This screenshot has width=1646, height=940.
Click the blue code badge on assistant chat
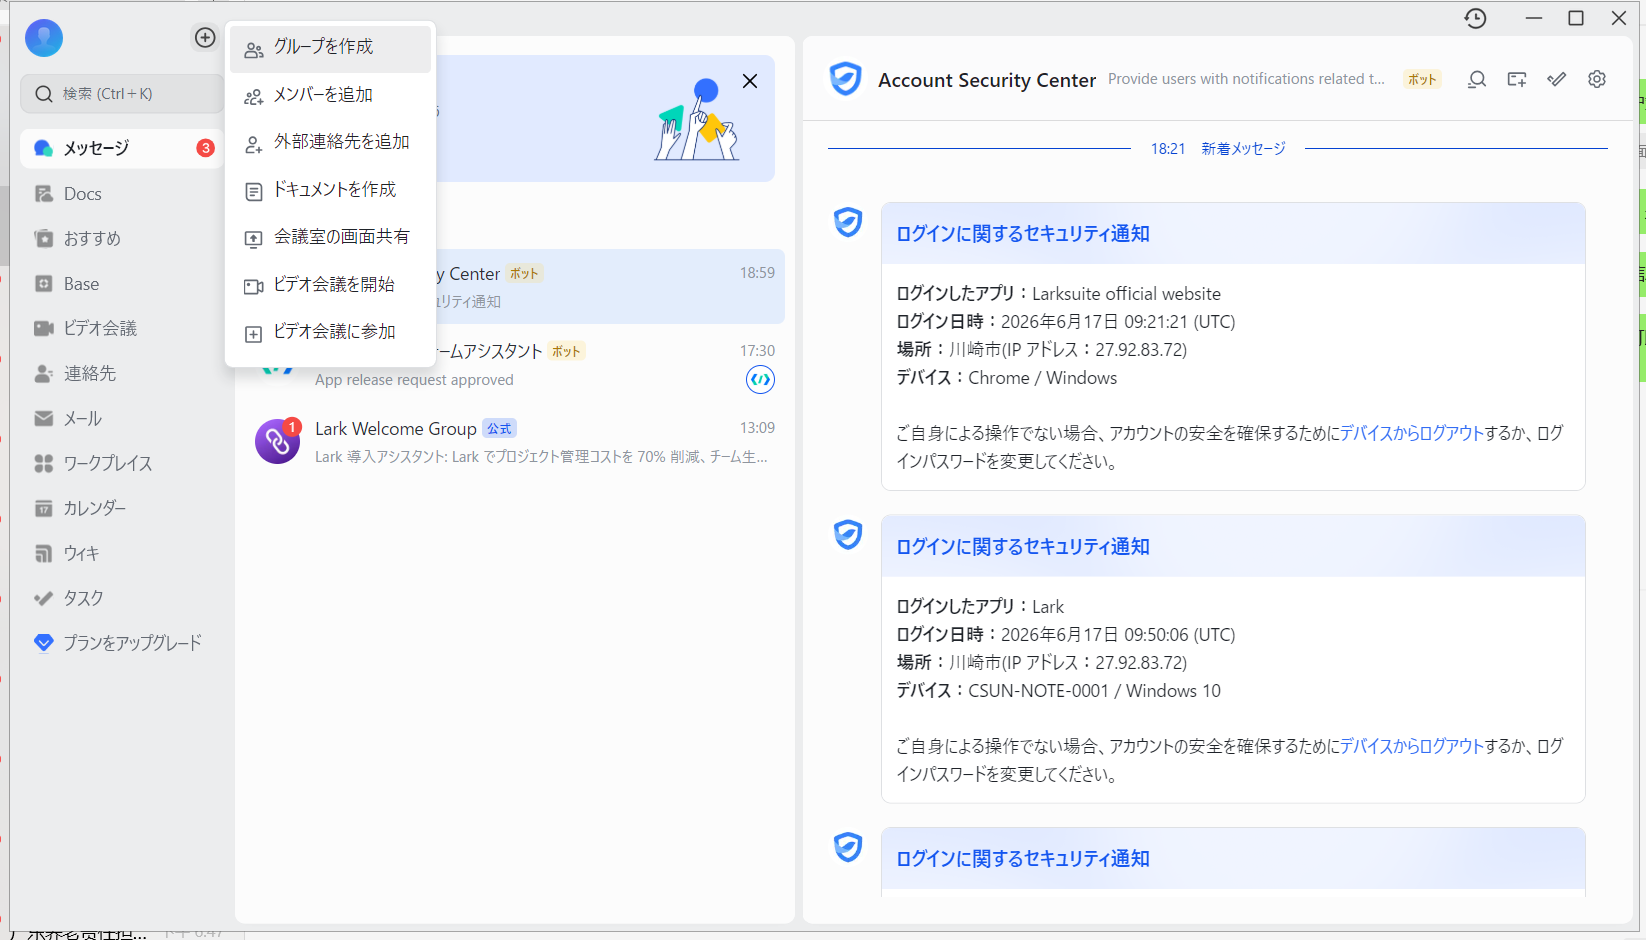760,380
